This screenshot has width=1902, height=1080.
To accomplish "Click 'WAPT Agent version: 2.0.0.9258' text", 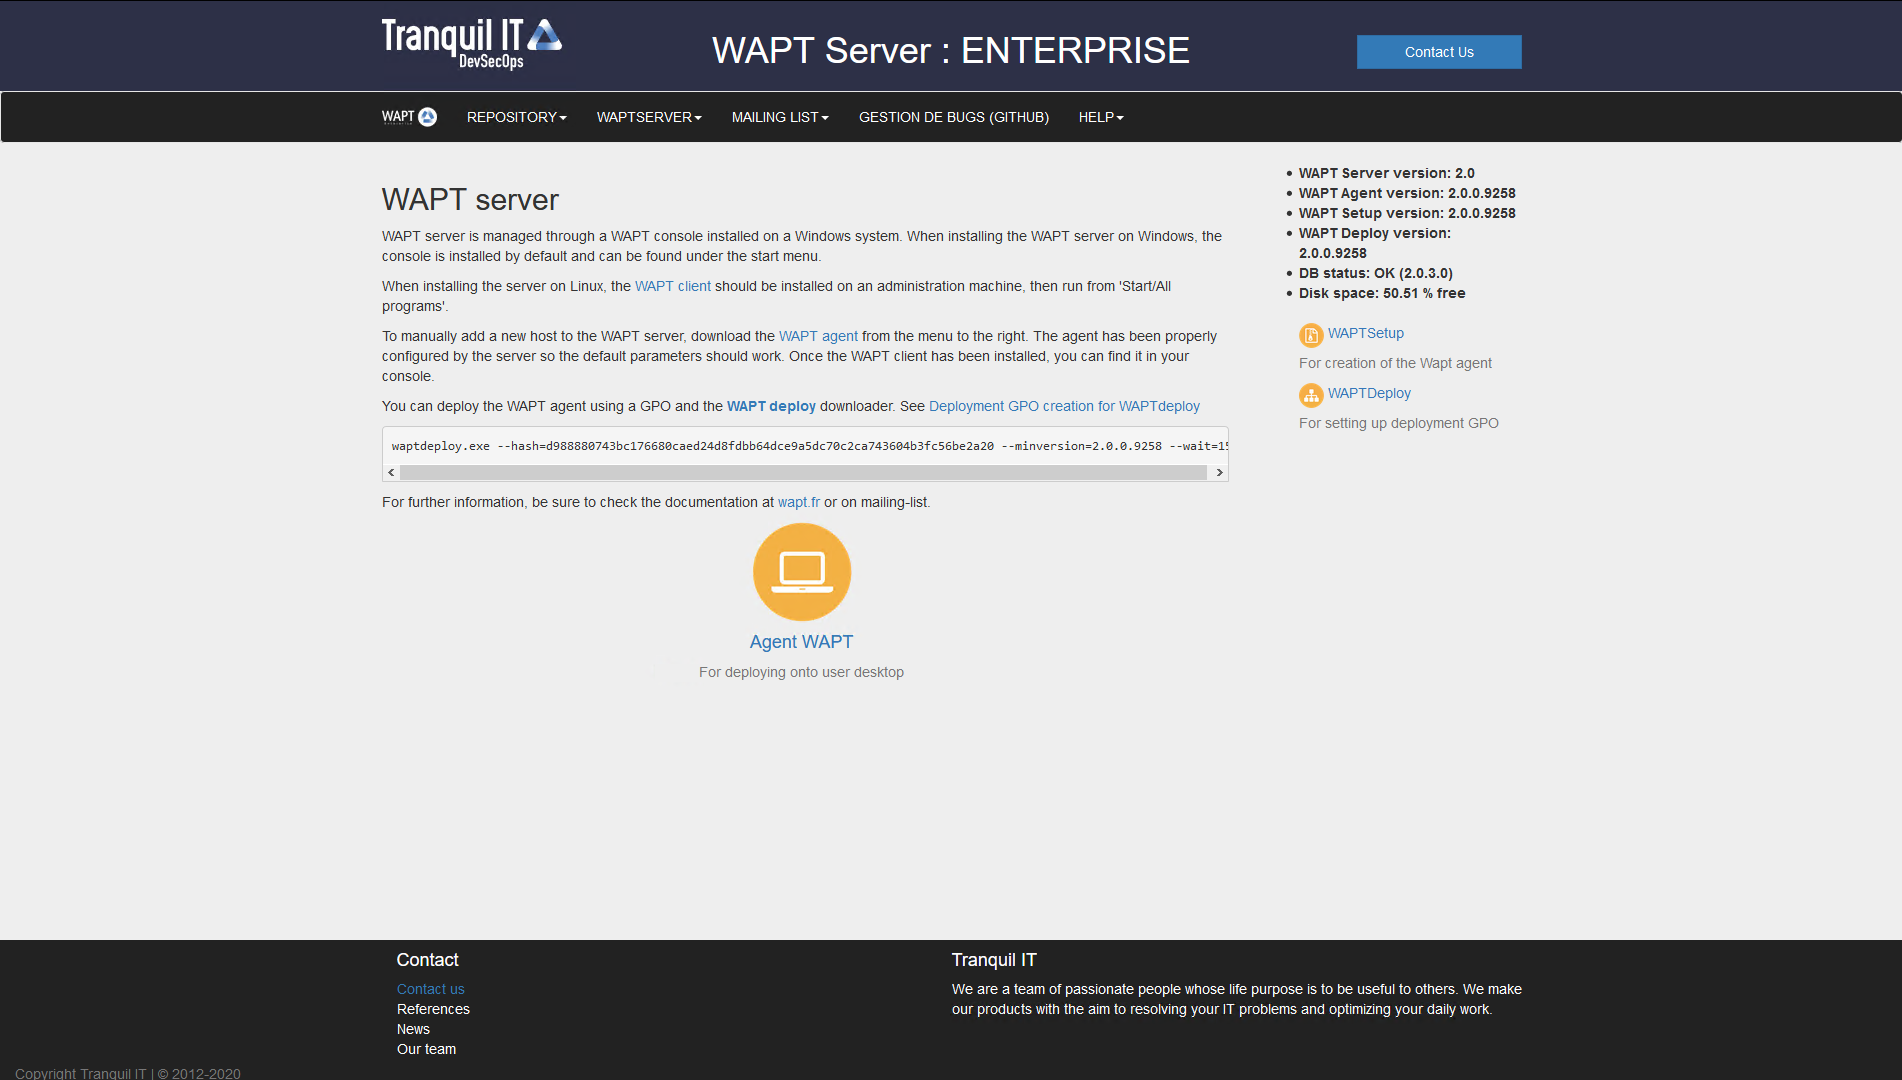I will [x=1407, y=193].
